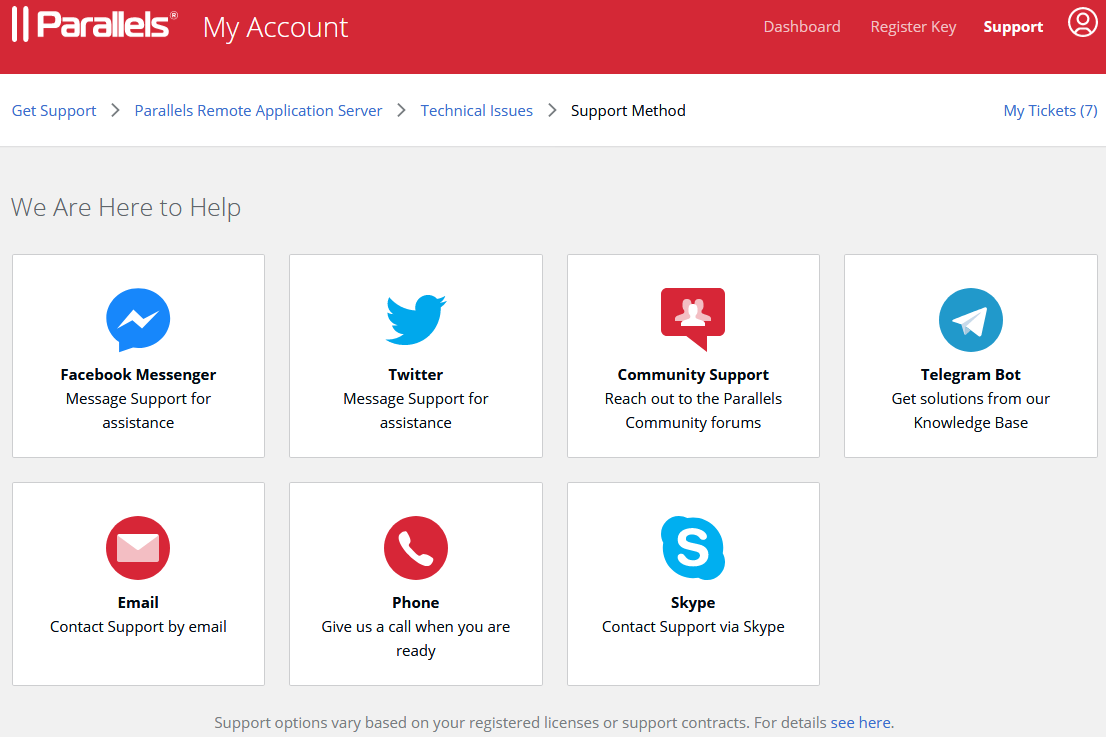
Task: Click the Telegram Bot title
Action: [x=971, y=374]
